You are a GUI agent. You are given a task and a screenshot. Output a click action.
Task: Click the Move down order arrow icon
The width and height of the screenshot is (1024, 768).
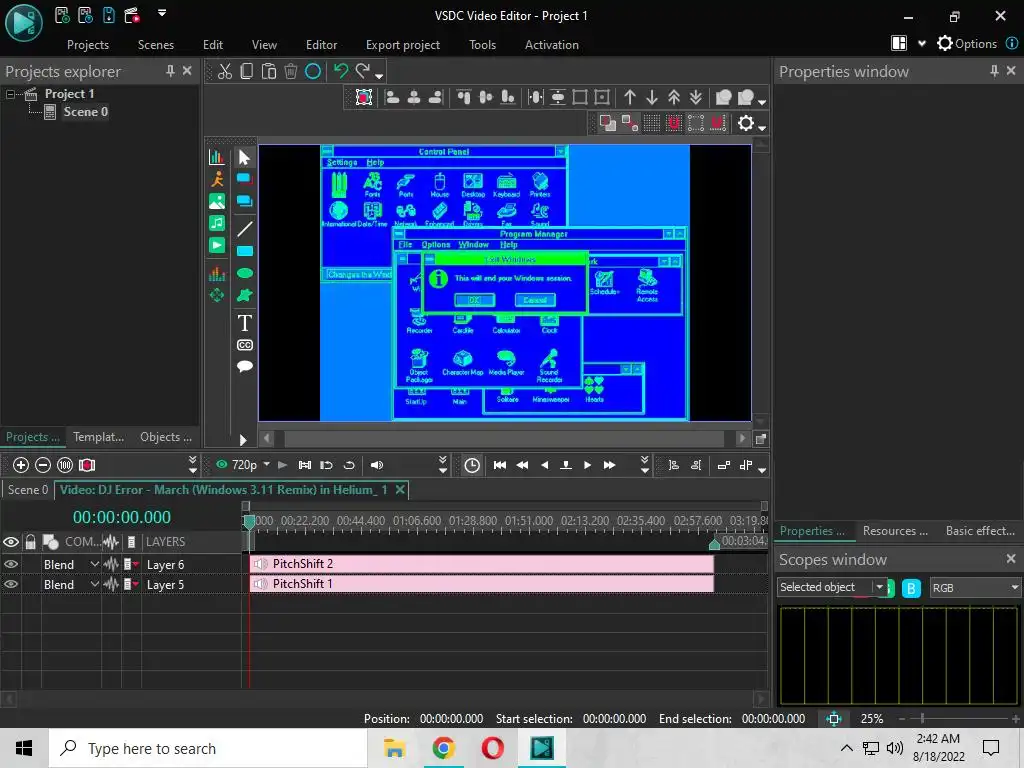pyautogui.click(x=652, y=97)
